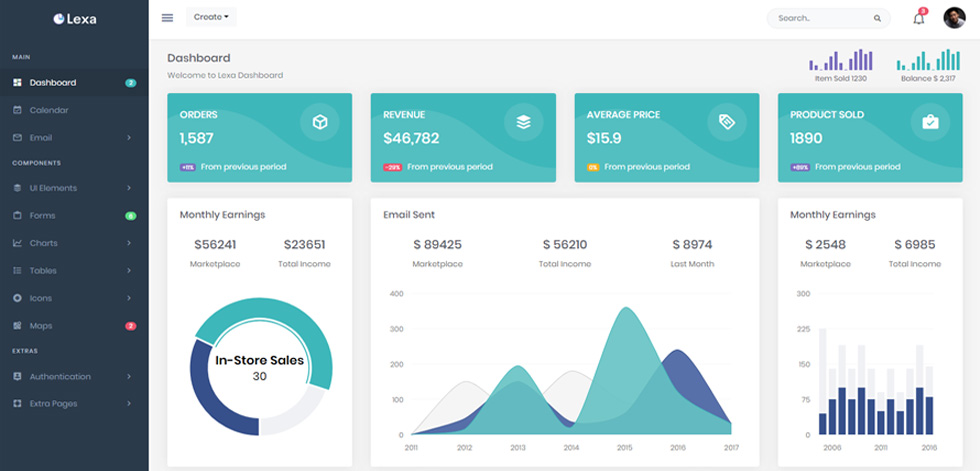Click the Extra Pages sidebar icon
The width and height of the screenshot is (980, 471).
[18, 404]
